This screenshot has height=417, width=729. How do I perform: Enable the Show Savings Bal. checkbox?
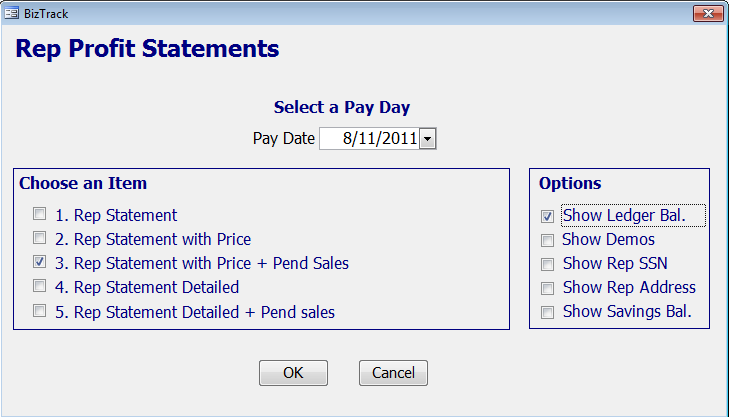(x=547, y=312)
